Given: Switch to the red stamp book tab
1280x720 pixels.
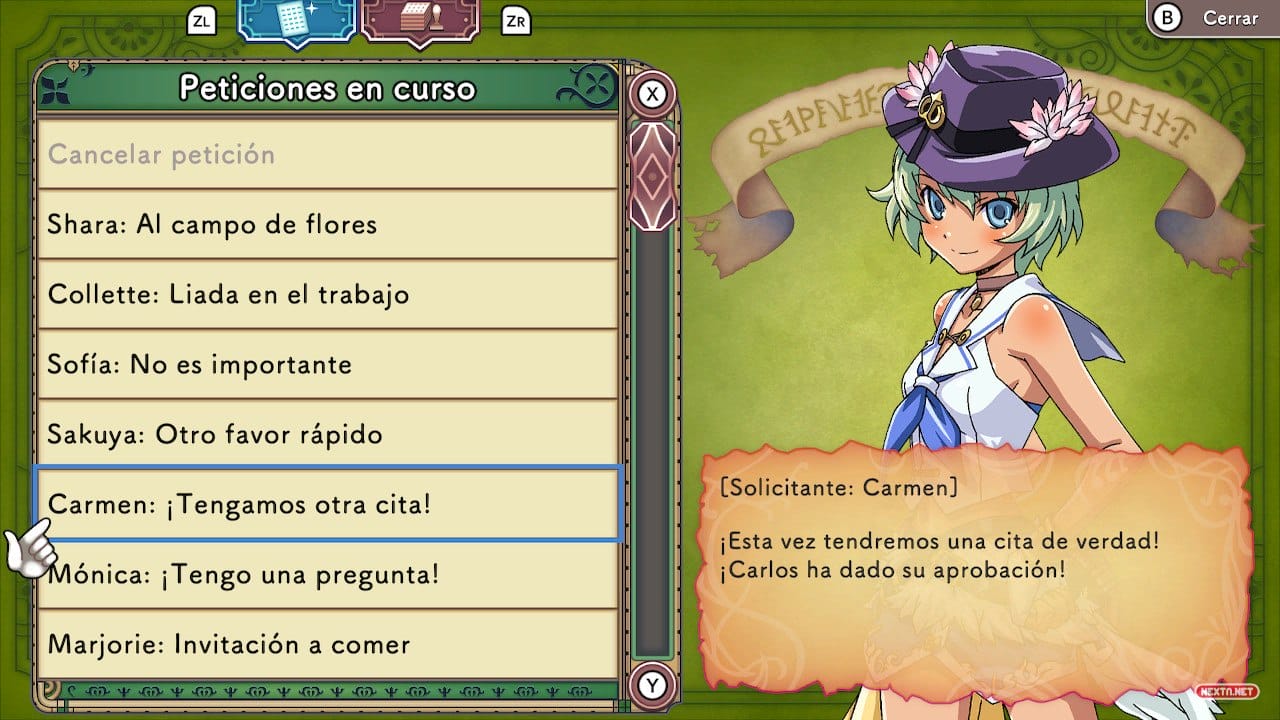Looking at the screenshot, I should click(x=421, y=20).
